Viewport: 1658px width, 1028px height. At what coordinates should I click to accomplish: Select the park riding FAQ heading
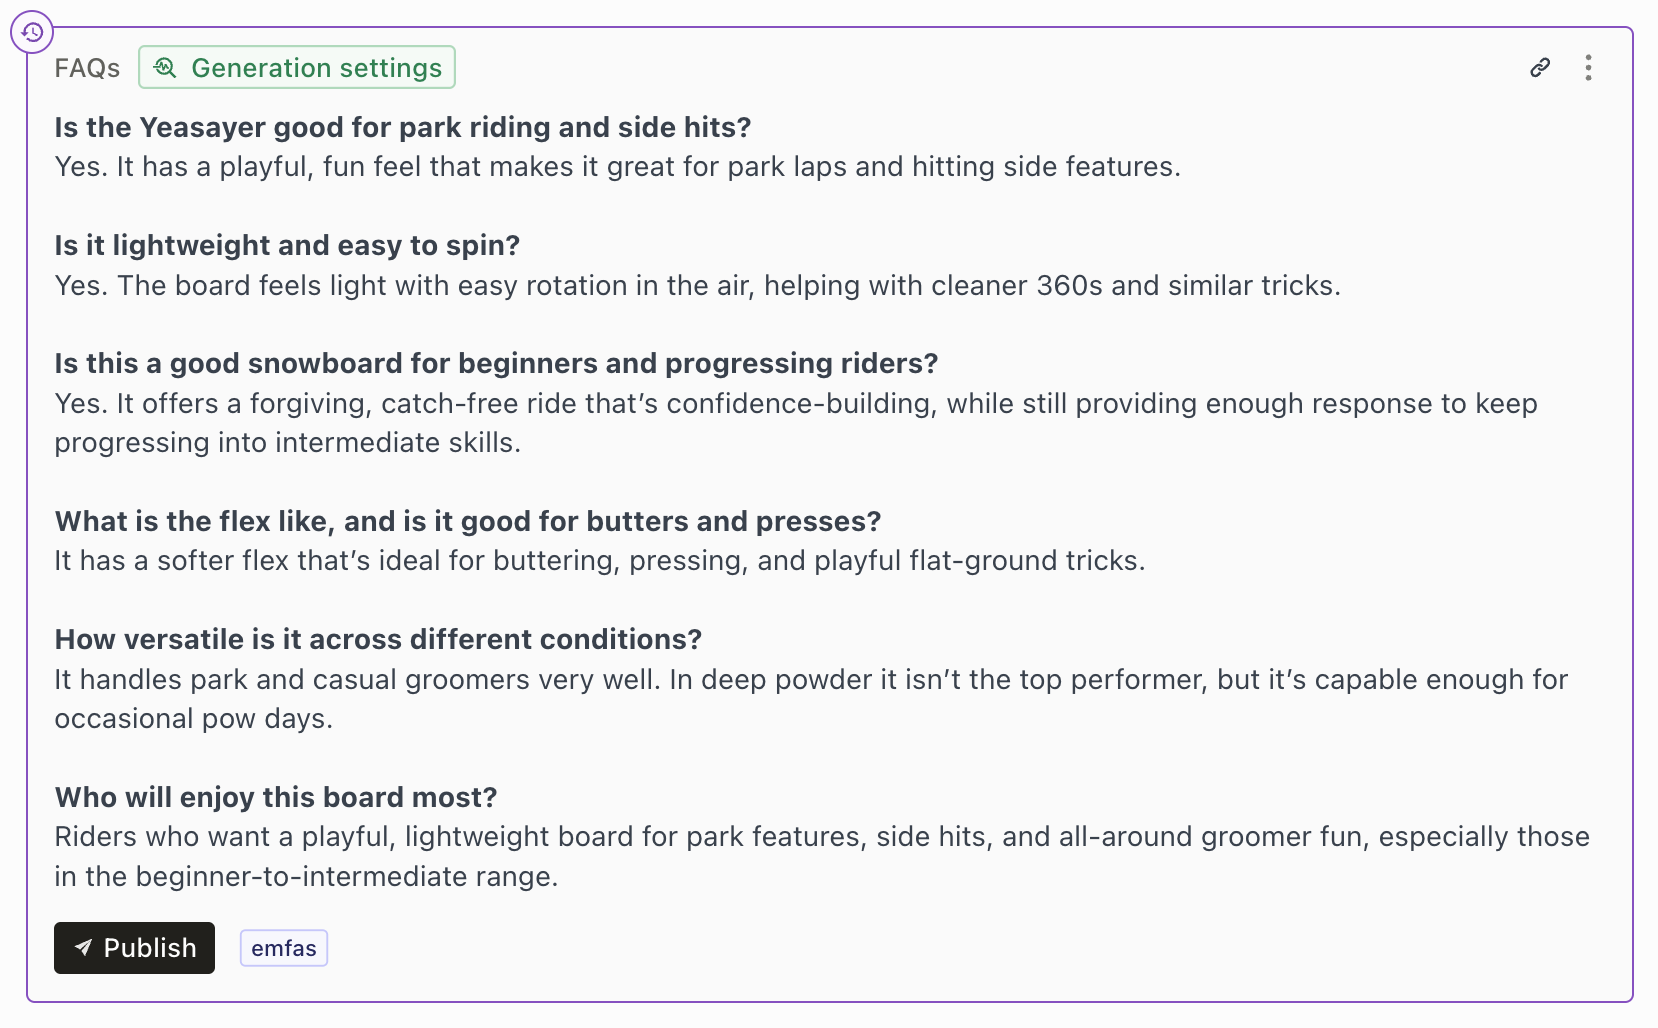(402, 127)
